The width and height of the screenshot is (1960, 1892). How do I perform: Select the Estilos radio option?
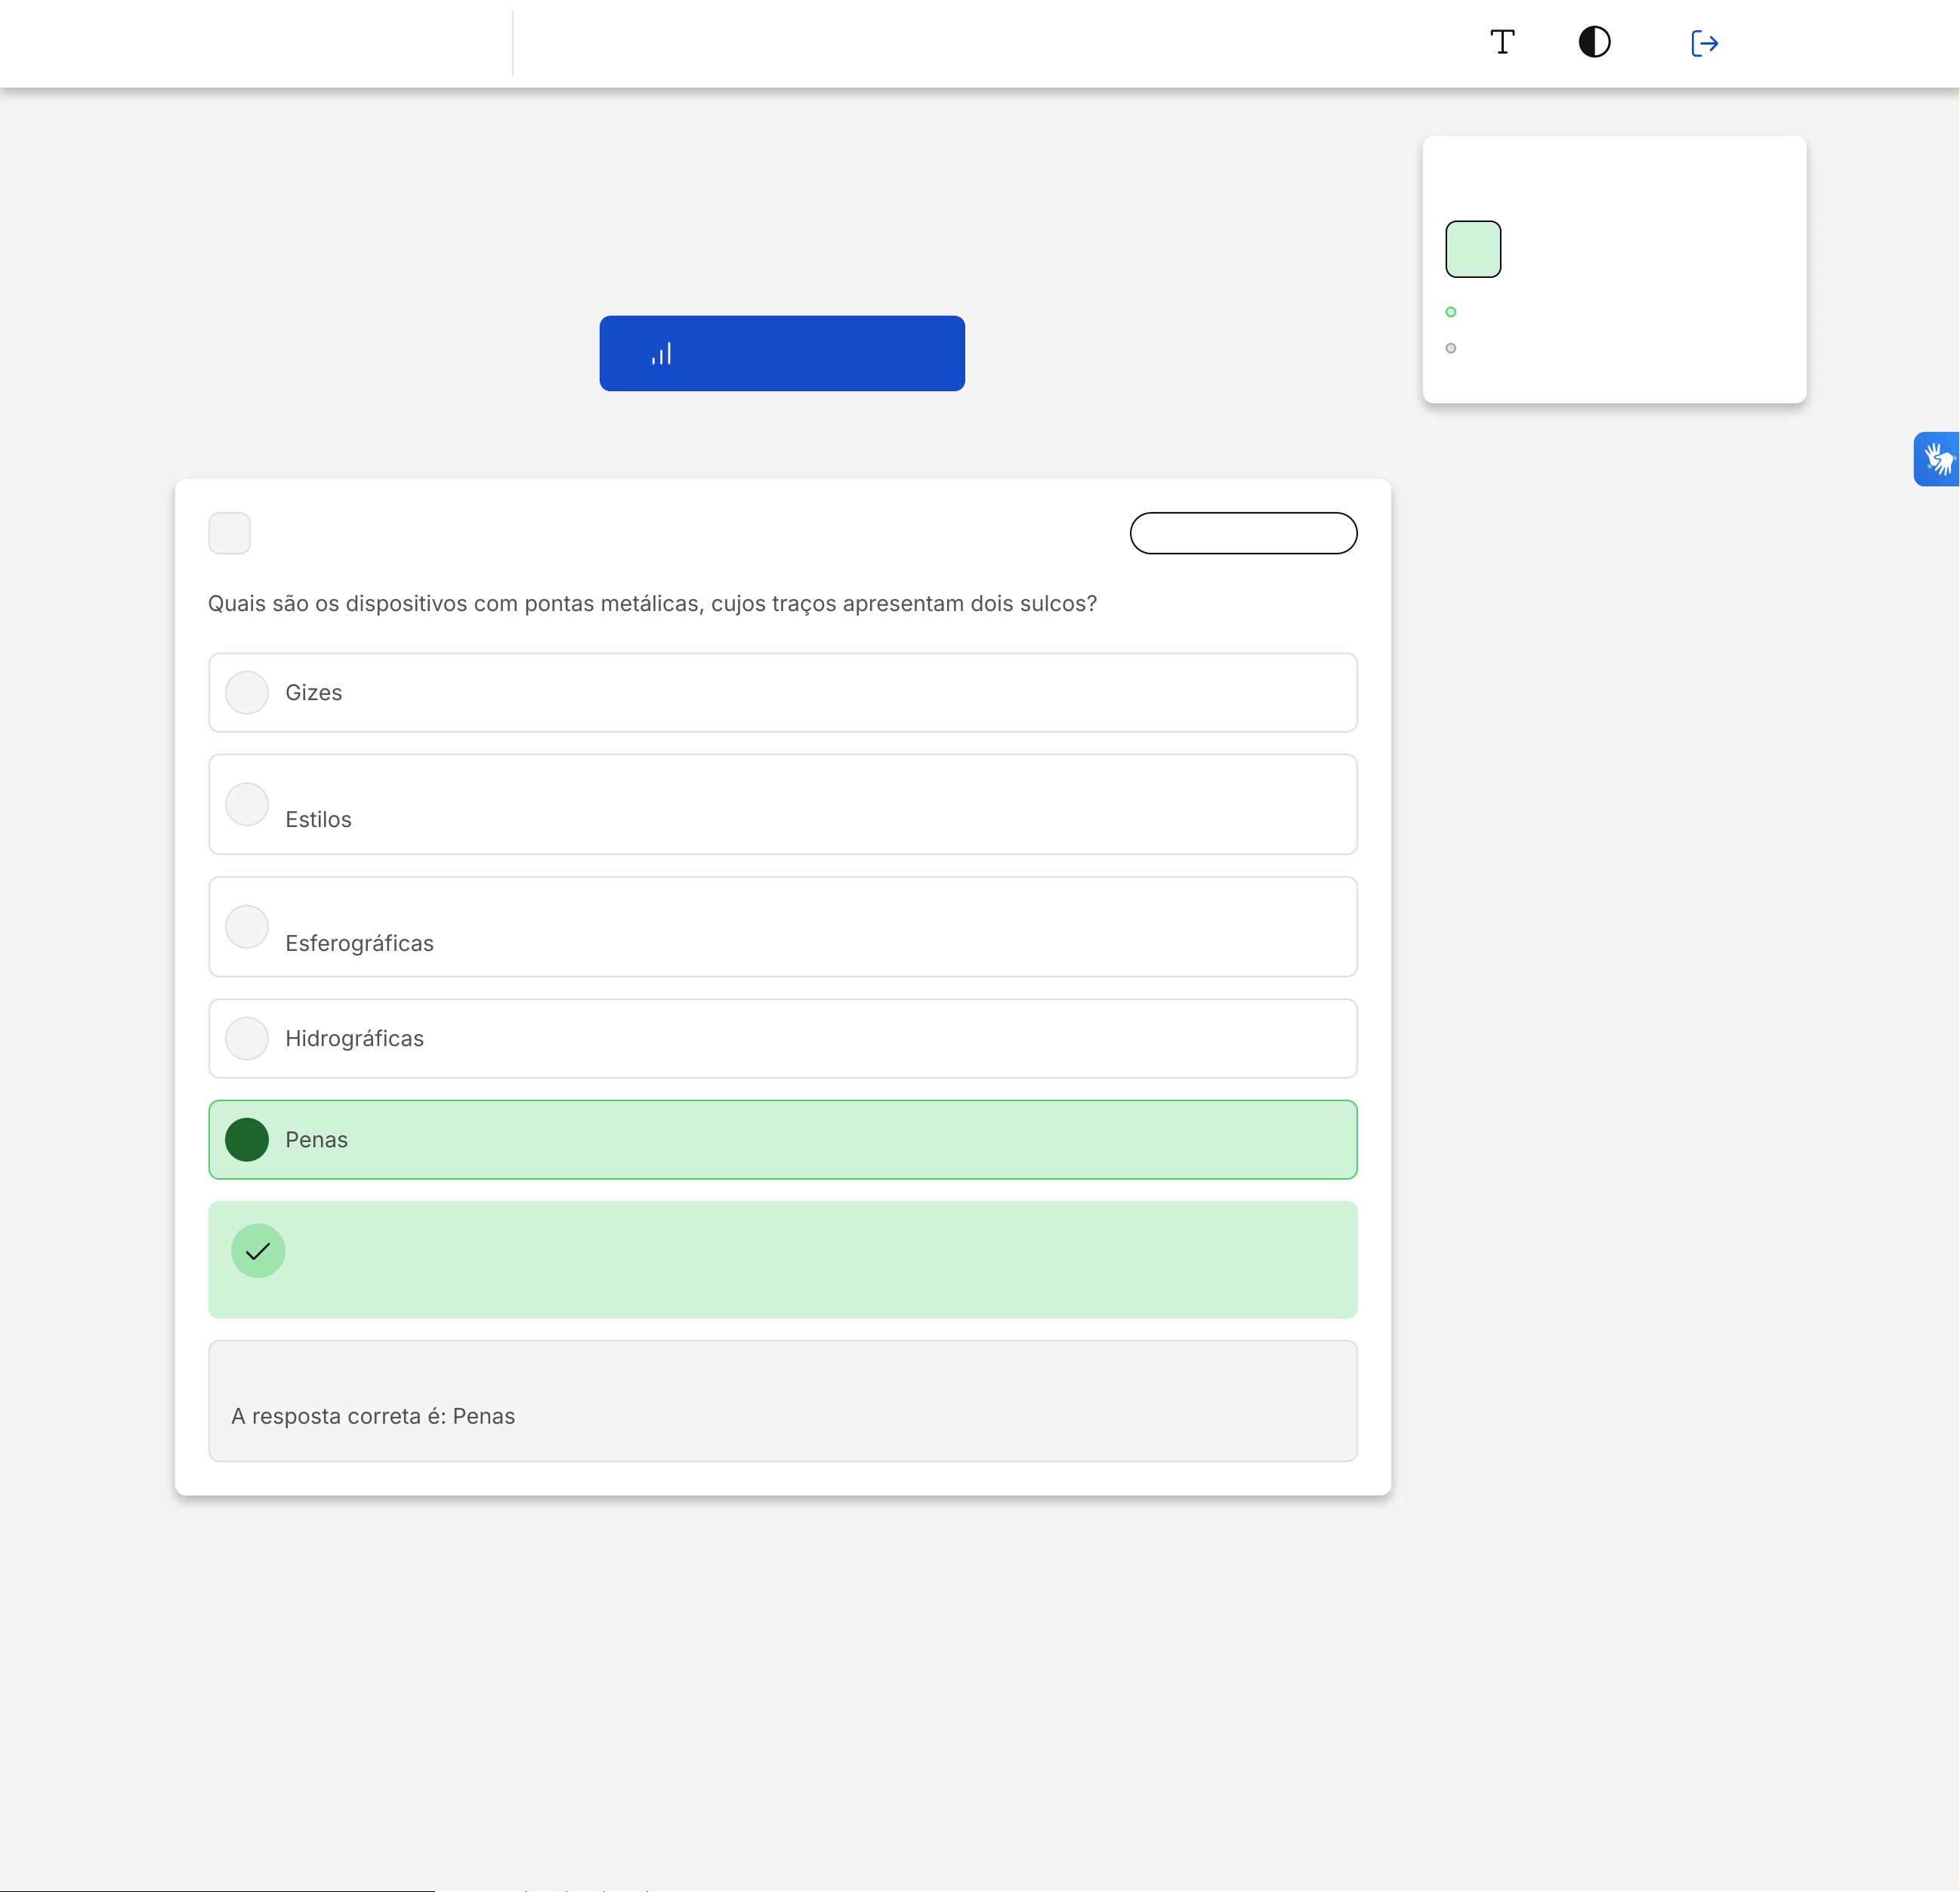tap(247, 804)
